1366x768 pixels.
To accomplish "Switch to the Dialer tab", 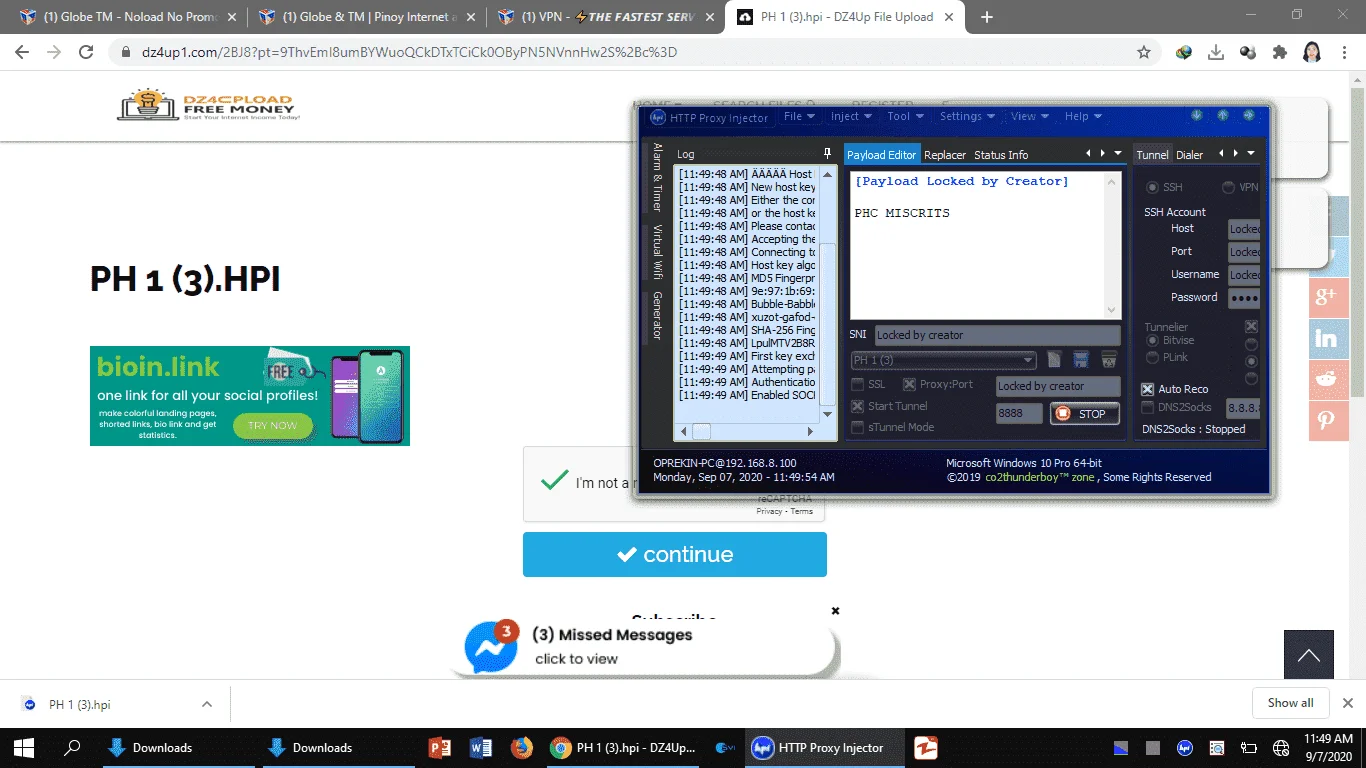I will point(1190,155).
